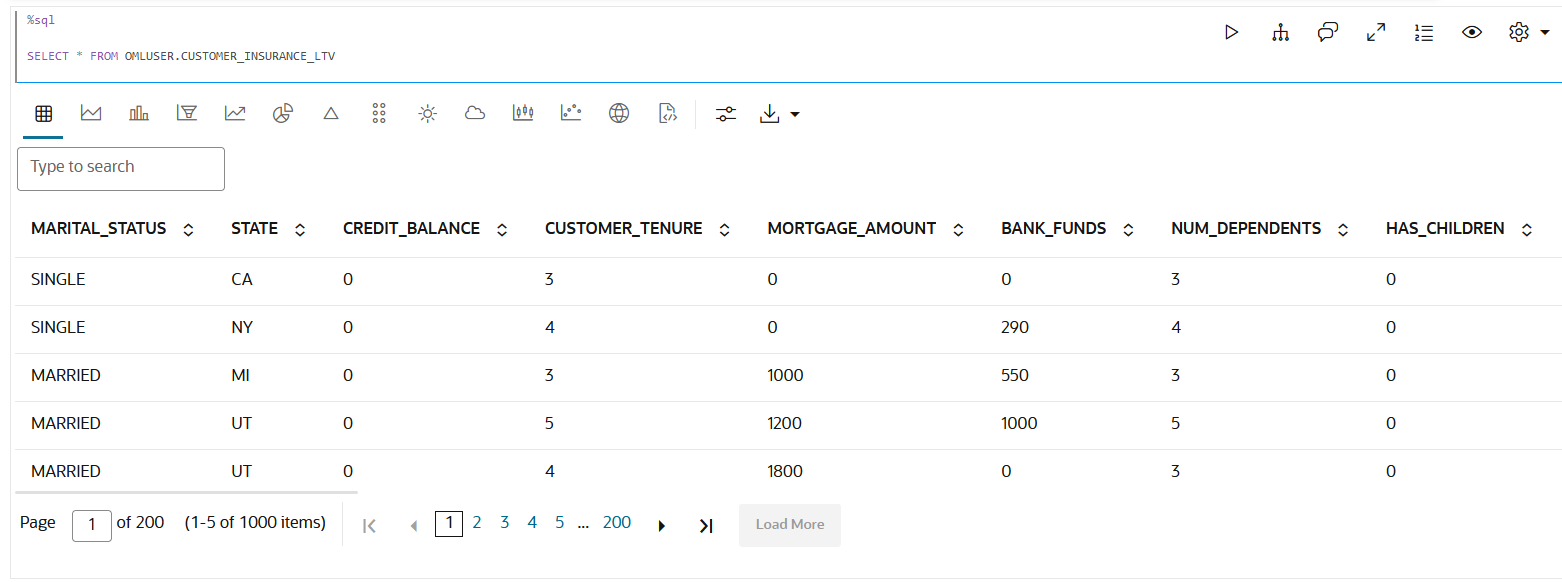Go to the first page arrow
This screenshot has height=582, width=1562.
coord(369,525)
